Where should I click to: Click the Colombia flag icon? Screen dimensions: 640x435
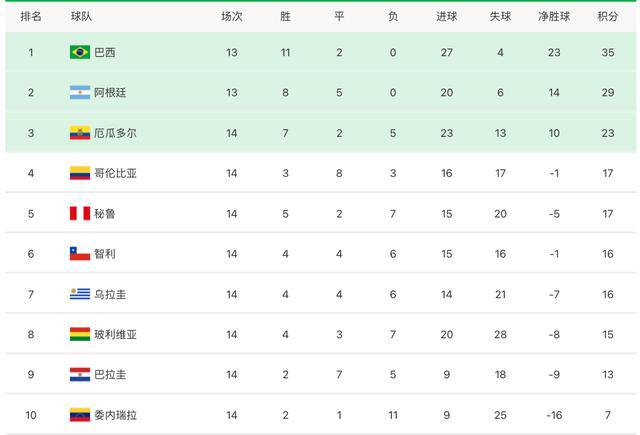(x=80, y=173)
